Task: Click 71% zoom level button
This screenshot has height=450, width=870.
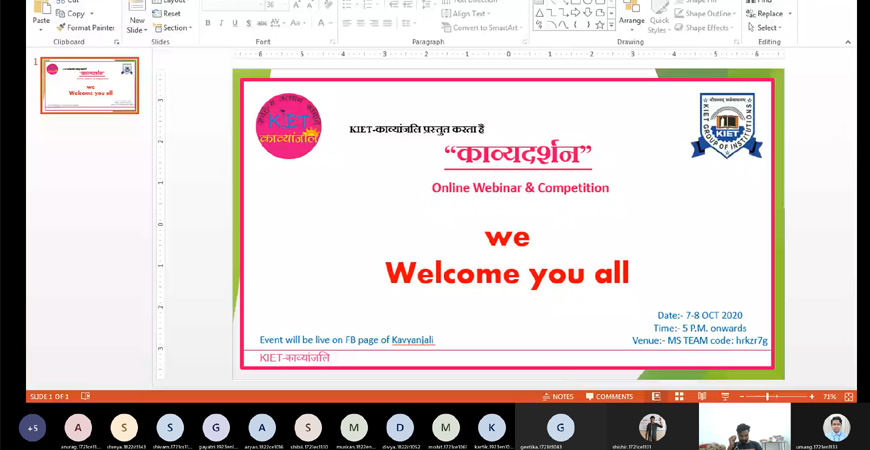Action: (829, 397)
